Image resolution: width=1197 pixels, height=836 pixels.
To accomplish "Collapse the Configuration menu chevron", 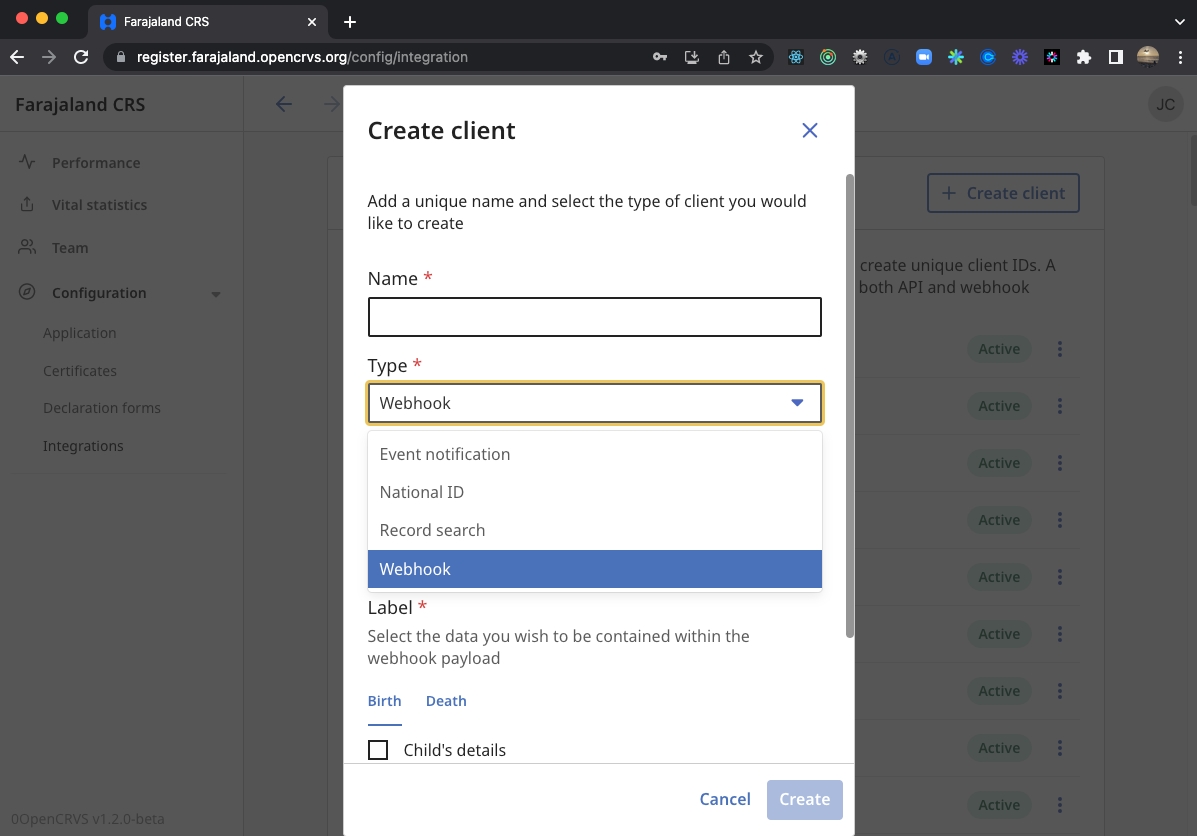I will pos(216,294).
